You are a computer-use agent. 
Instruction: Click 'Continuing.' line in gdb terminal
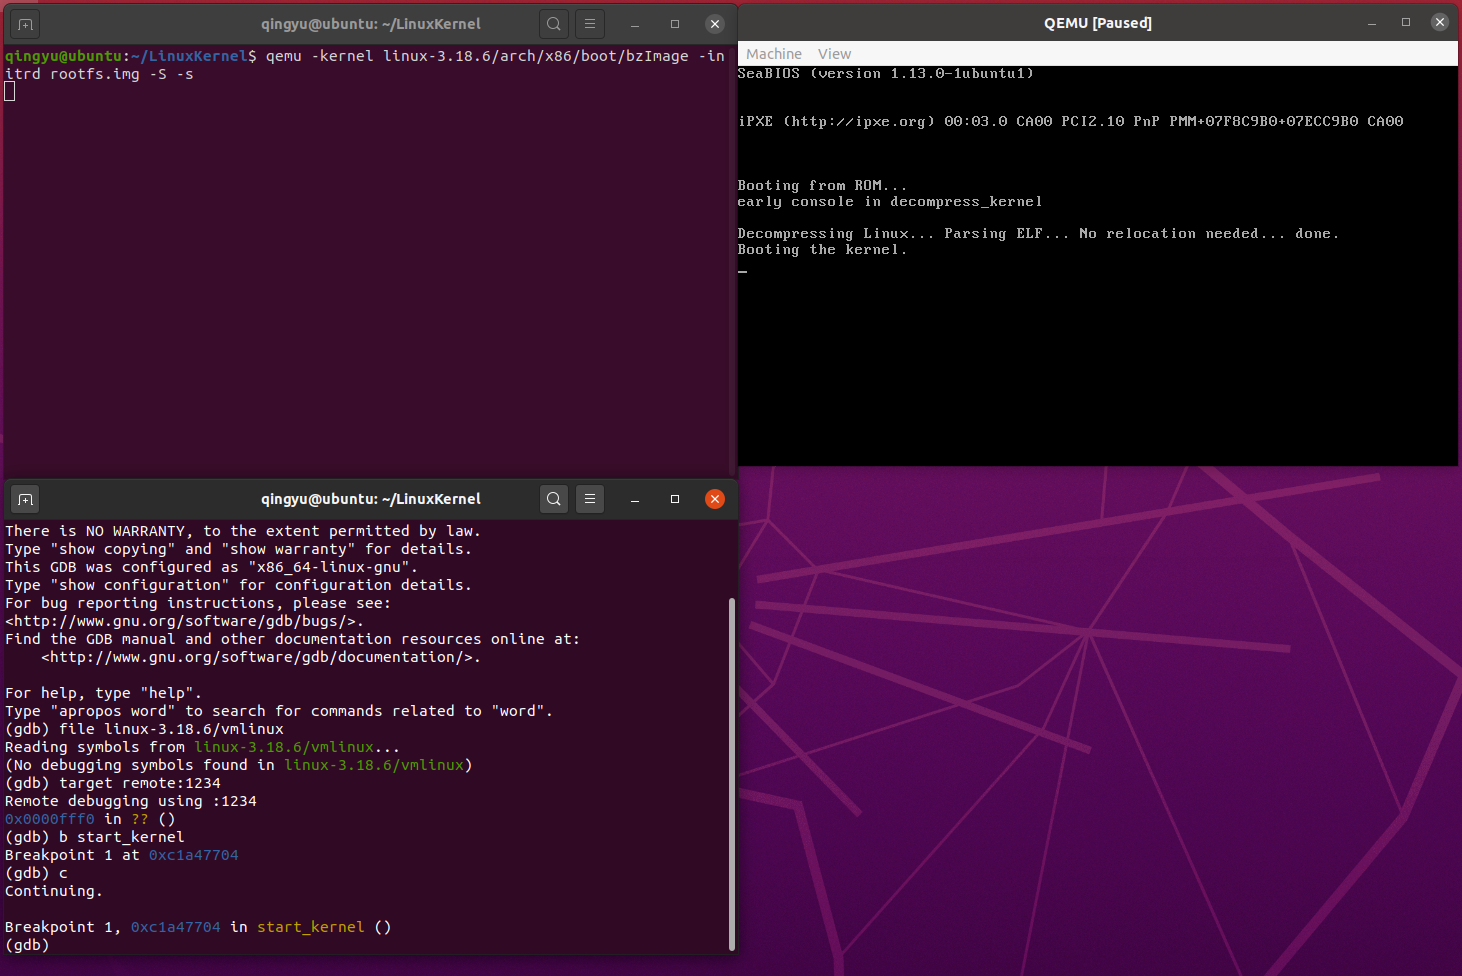(x=54, y=891)
